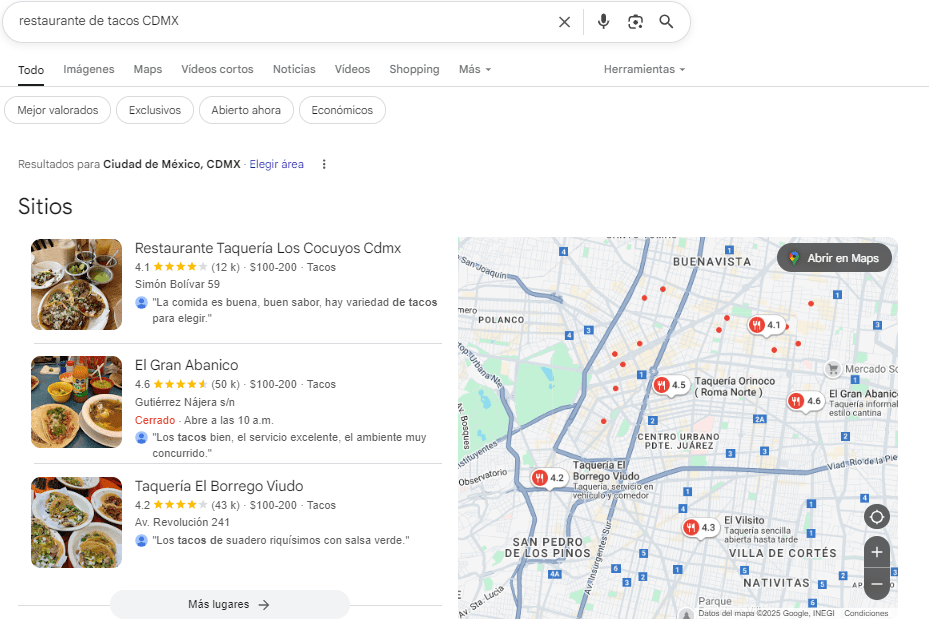Click the Mercado shopping cart map icon
This screenshot has width=929, height=625.
833,369
